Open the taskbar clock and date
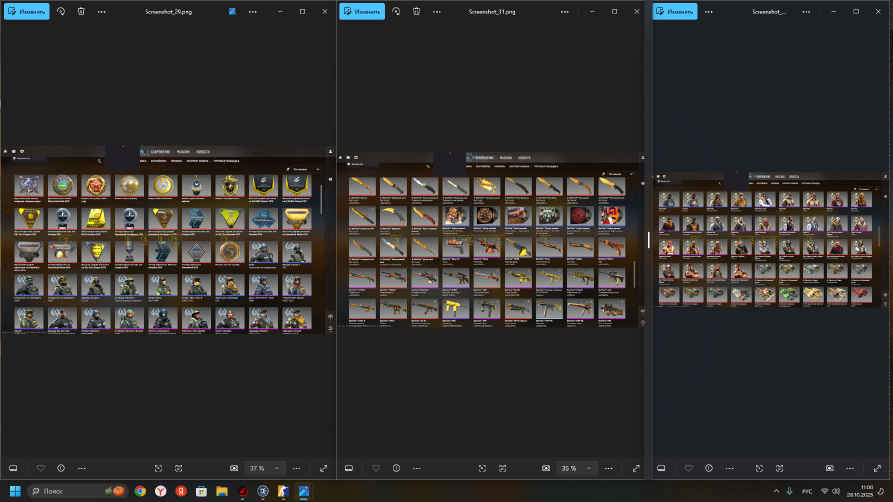 coord(859,491)
